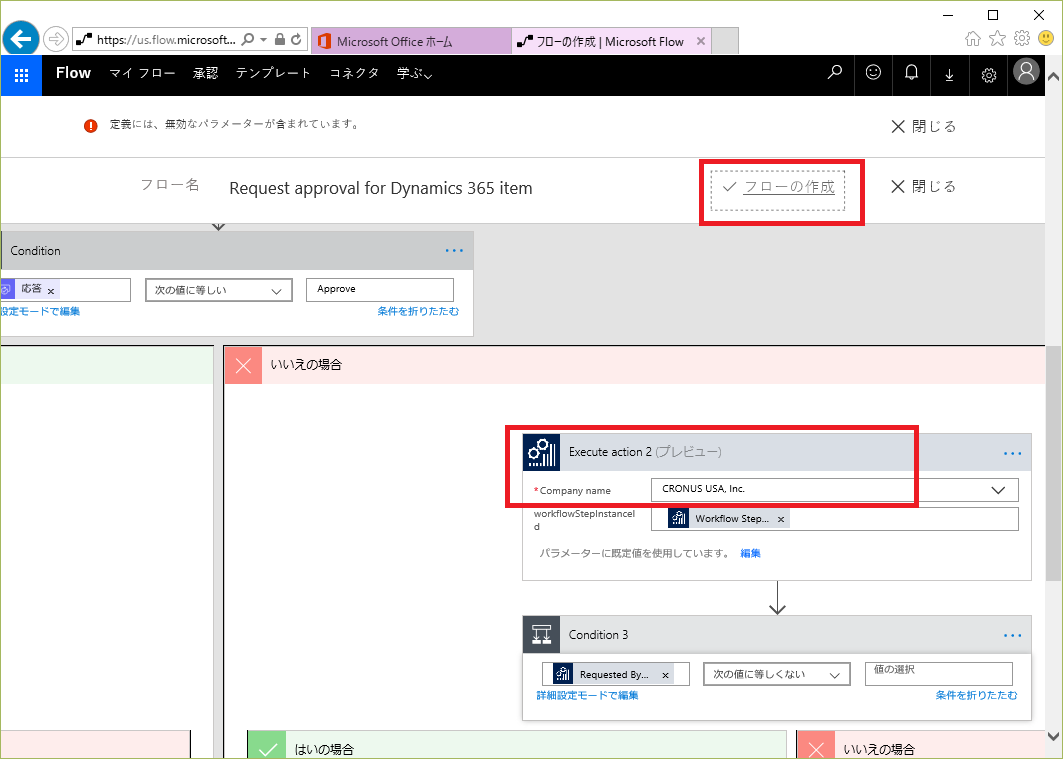Remove the Requested By token

[x=666, y=676]
